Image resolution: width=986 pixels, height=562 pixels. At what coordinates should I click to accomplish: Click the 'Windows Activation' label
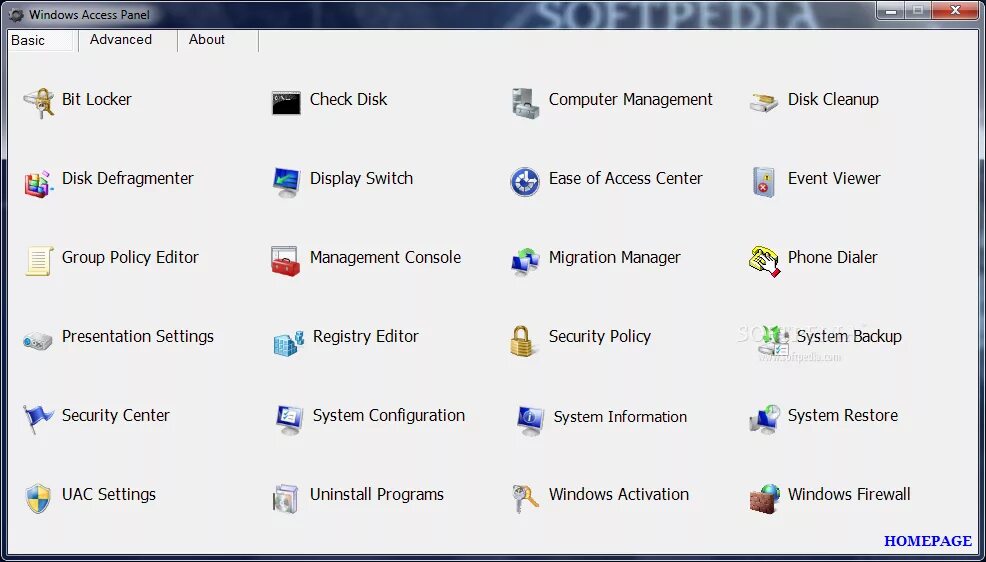(619, 495)
